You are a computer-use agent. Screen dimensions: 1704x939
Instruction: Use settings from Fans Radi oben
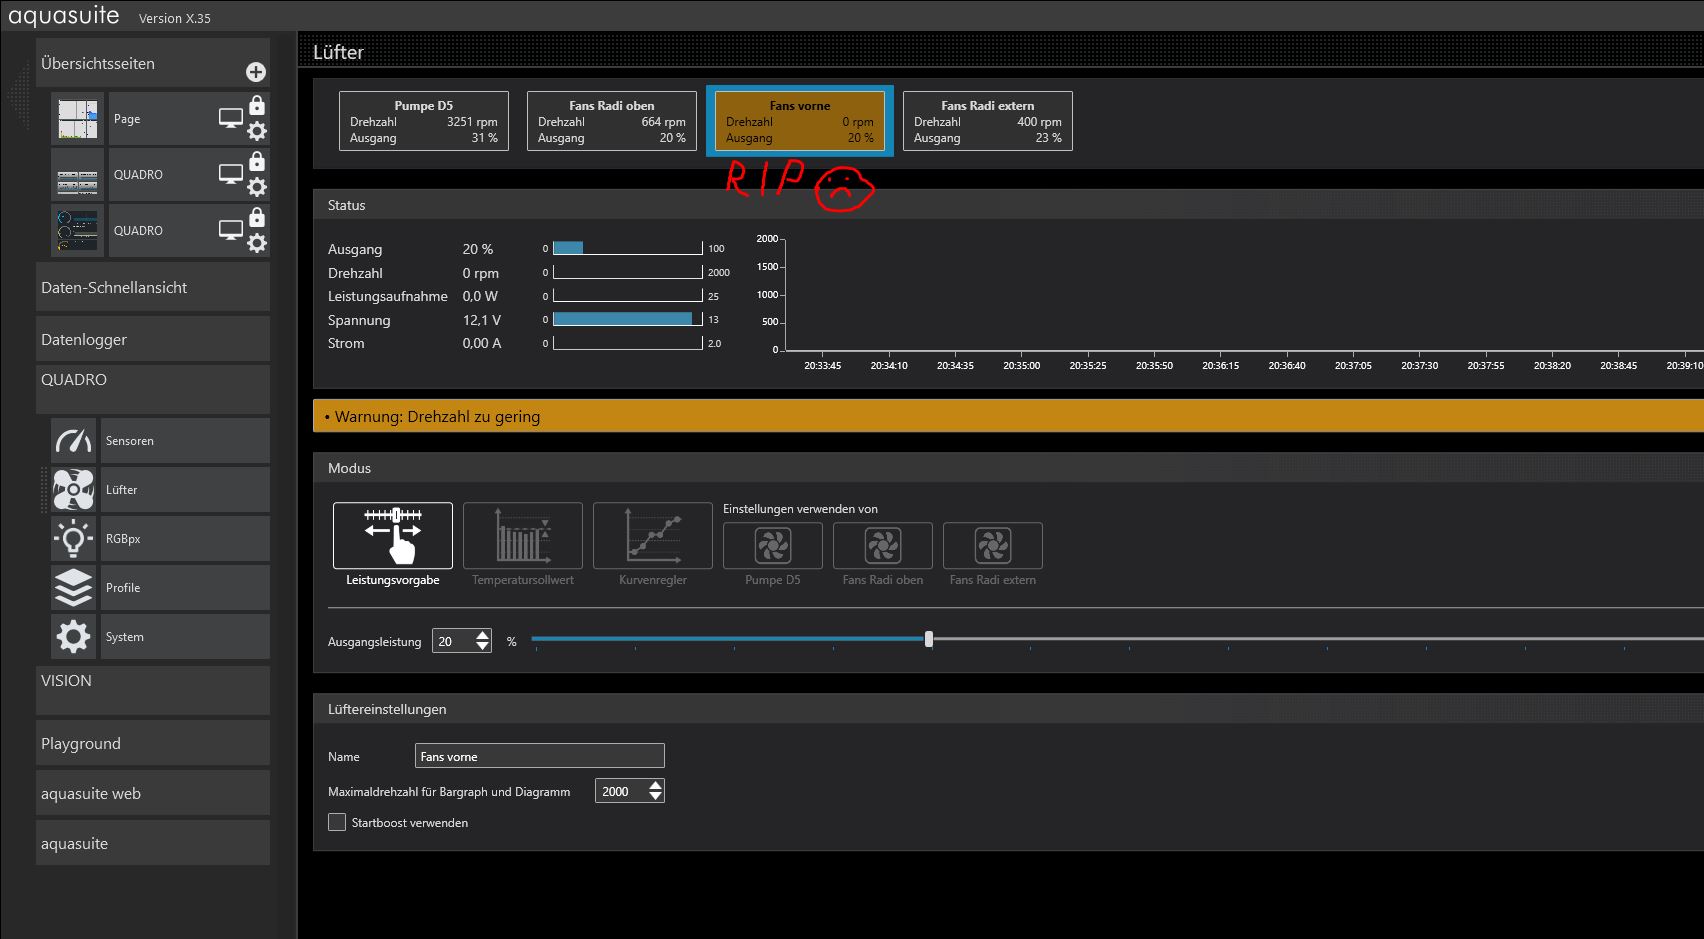tap(882, 546)
